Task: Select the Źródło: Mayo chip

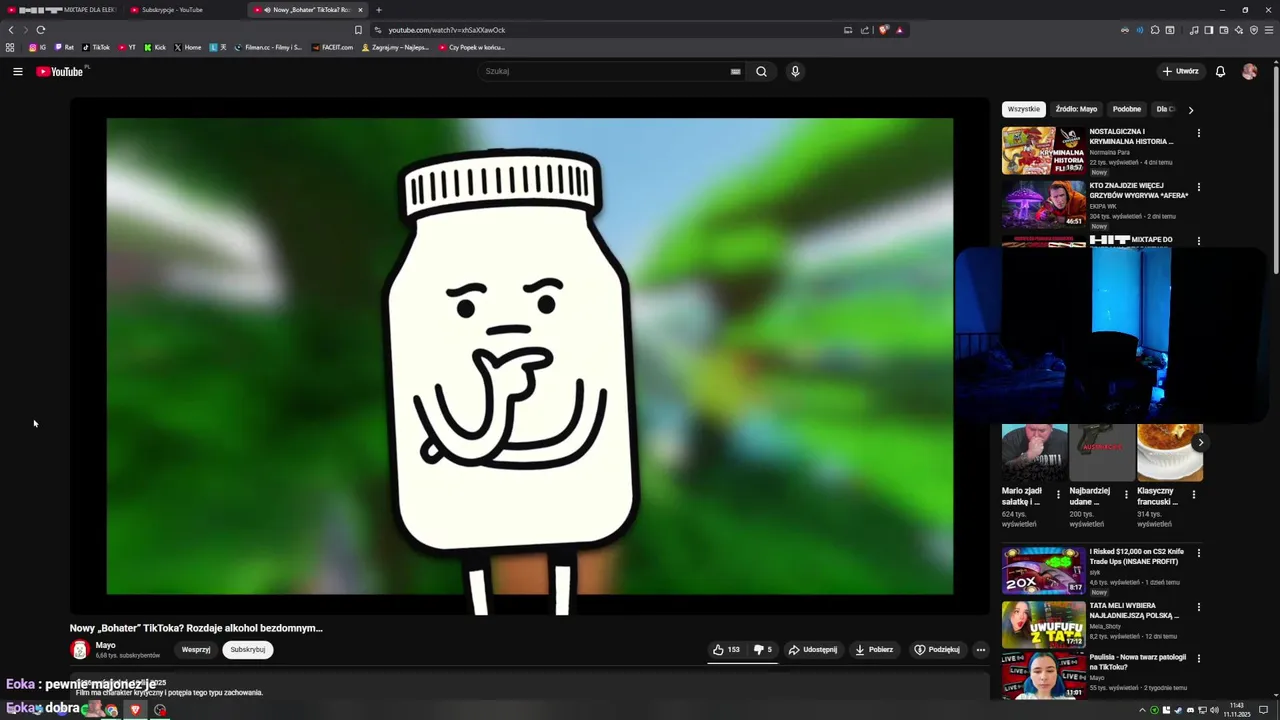Action: (1076, 109)
